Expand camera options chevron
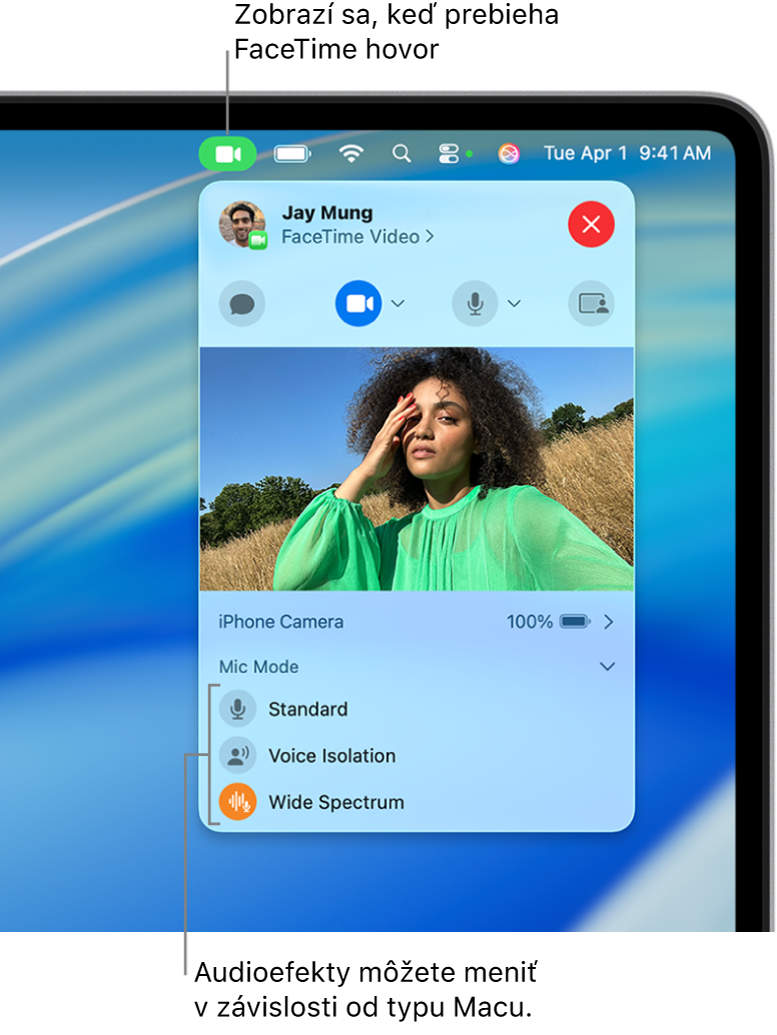777x1035 pixels. pyautogui.click(x=397, y=304)
